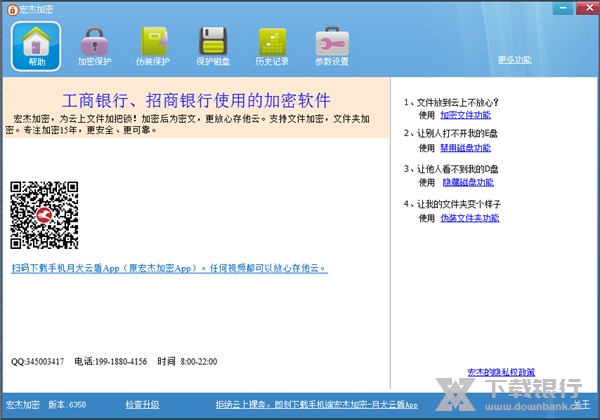
Task: Select the 加密保护 padlock icon
Action: point(95,46)
